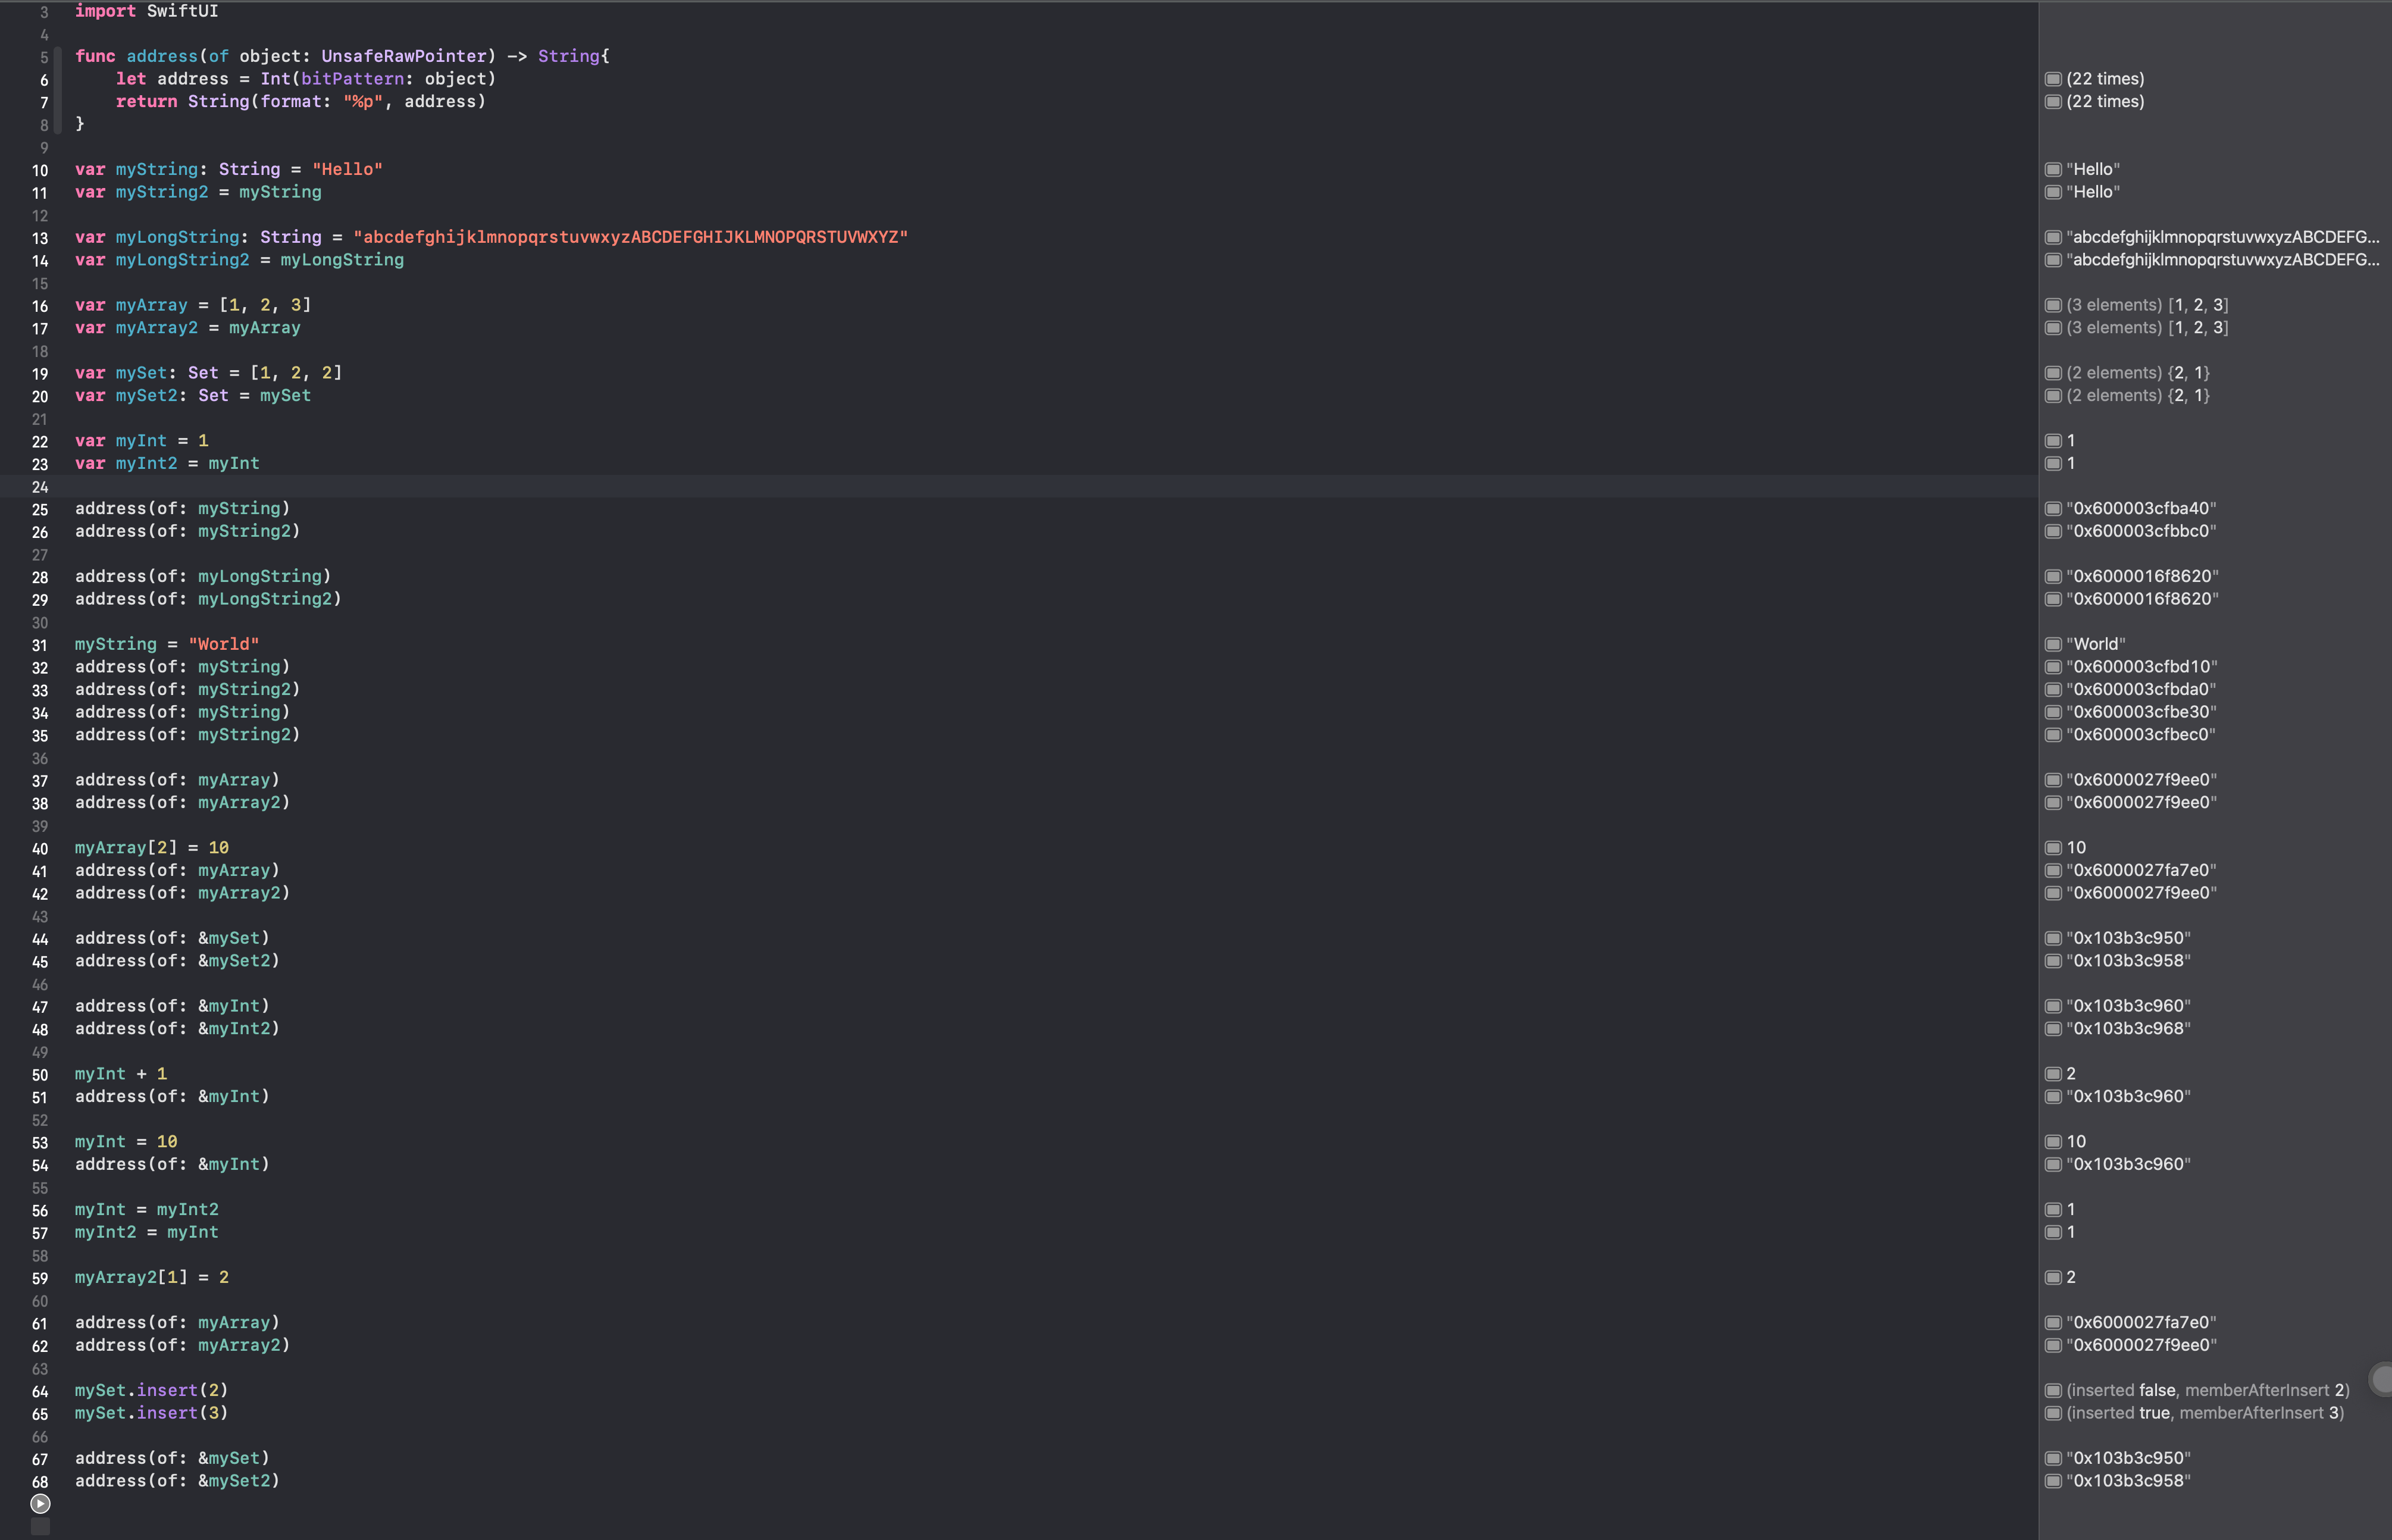Screen dimensions: 2392x1540
Task: Click result icon beside "0x600003cfbbc0"
Action: [x=2053, y=531]
